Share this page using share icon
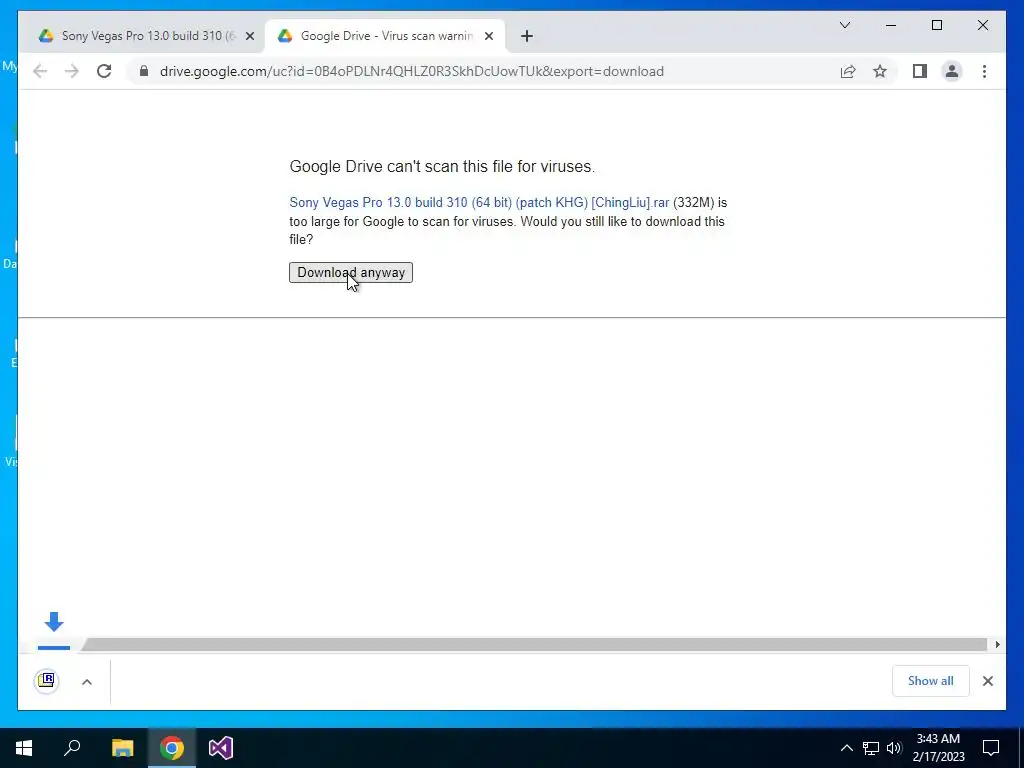The width and height of the screenshot is (1024, 768). (848, 71)
